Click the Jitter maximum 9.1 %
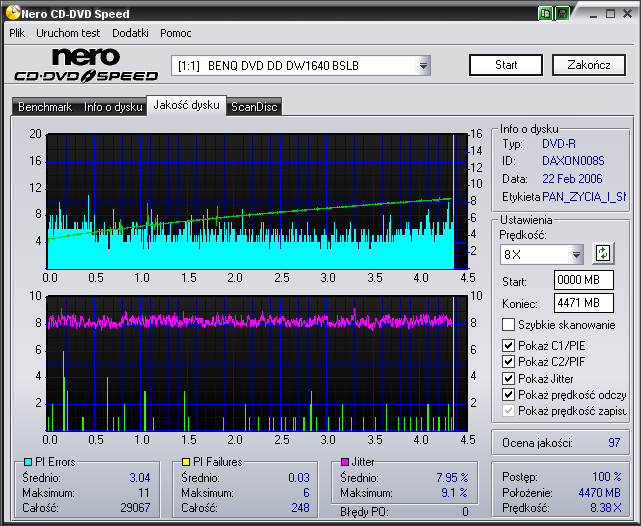The height and width of the screenshot is (526, 641). pos(455,493)
